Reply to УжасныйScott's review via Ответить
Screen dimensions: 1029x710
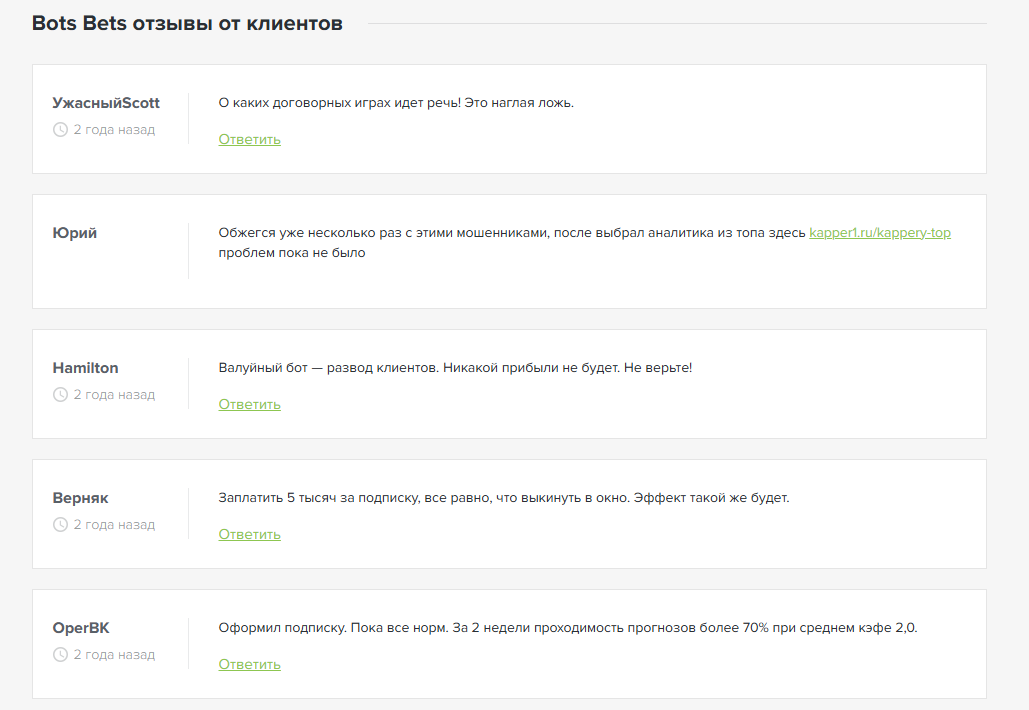pyautogui.click(x=249, y=140)
